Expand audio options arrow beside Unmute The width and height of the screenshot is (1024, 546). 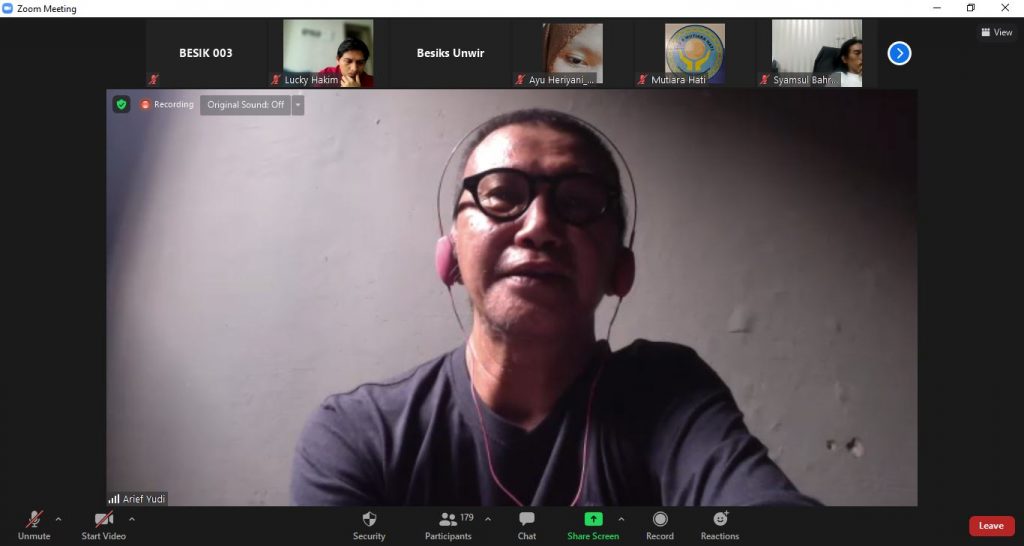pyautogui.click(x=58, y=519)
